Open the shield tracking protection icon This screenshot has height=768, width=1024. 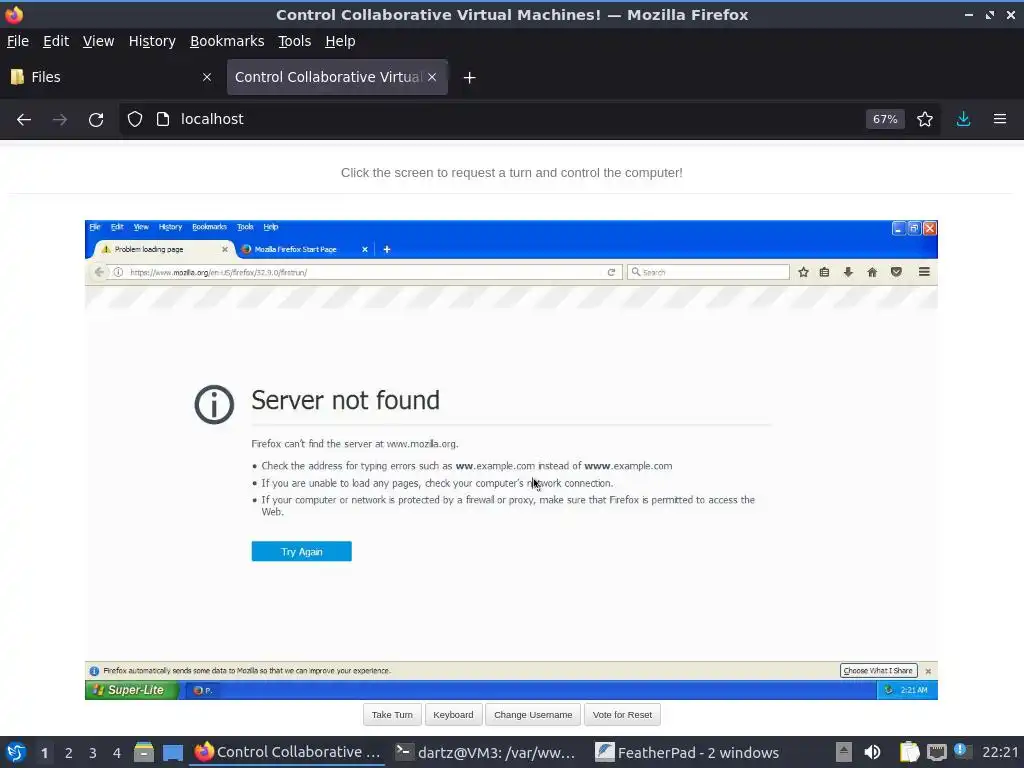[x=135, y=120]
